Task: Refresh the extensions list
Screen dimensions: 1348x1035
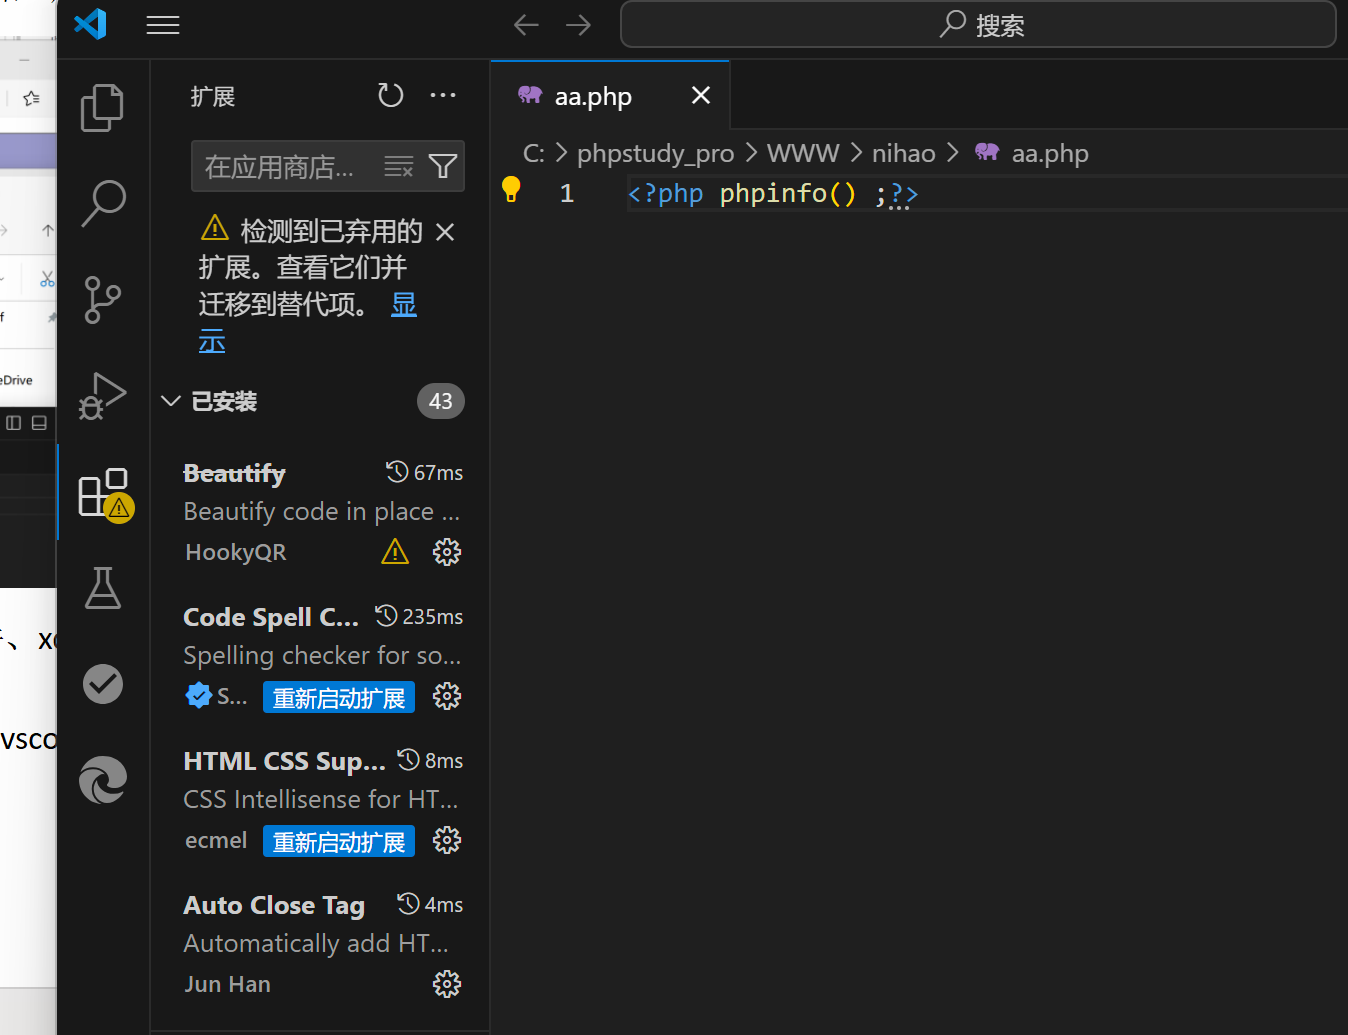Action: [x=390, y=96]
